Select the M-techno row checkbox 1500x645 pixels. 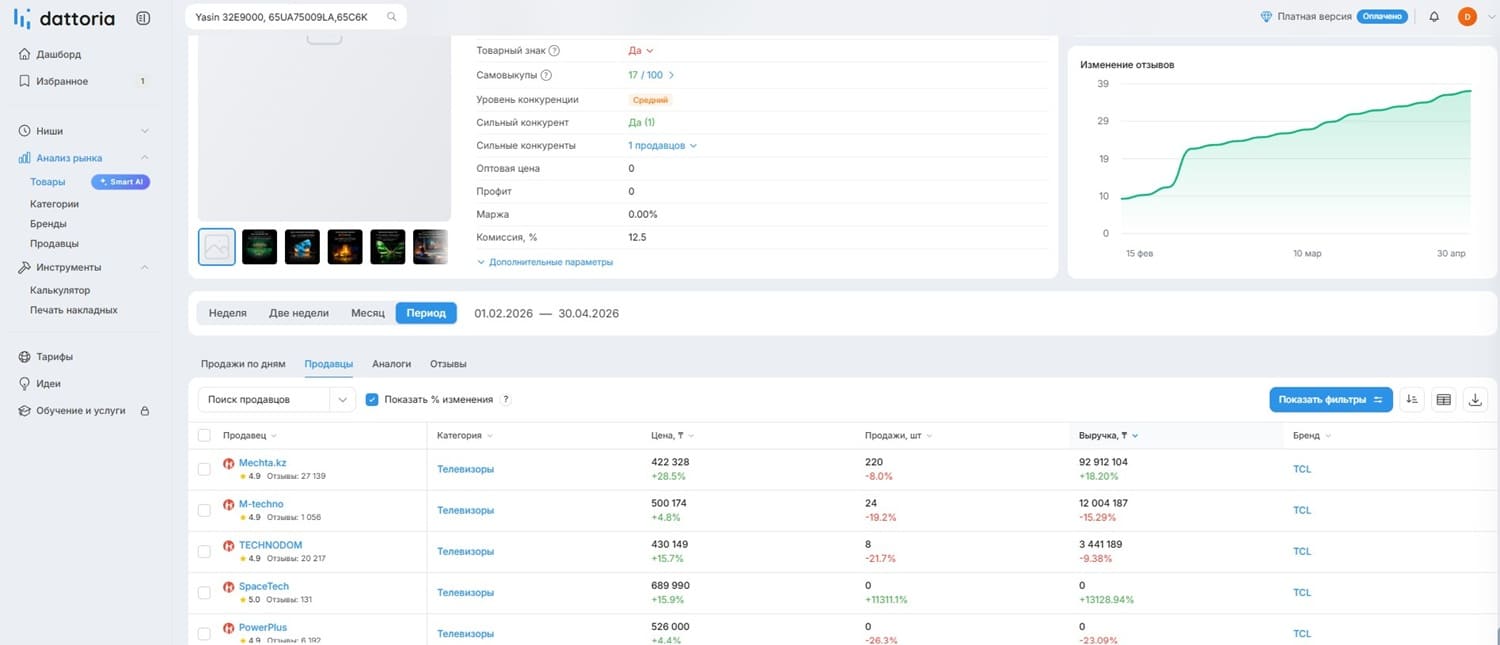[205, 510]
